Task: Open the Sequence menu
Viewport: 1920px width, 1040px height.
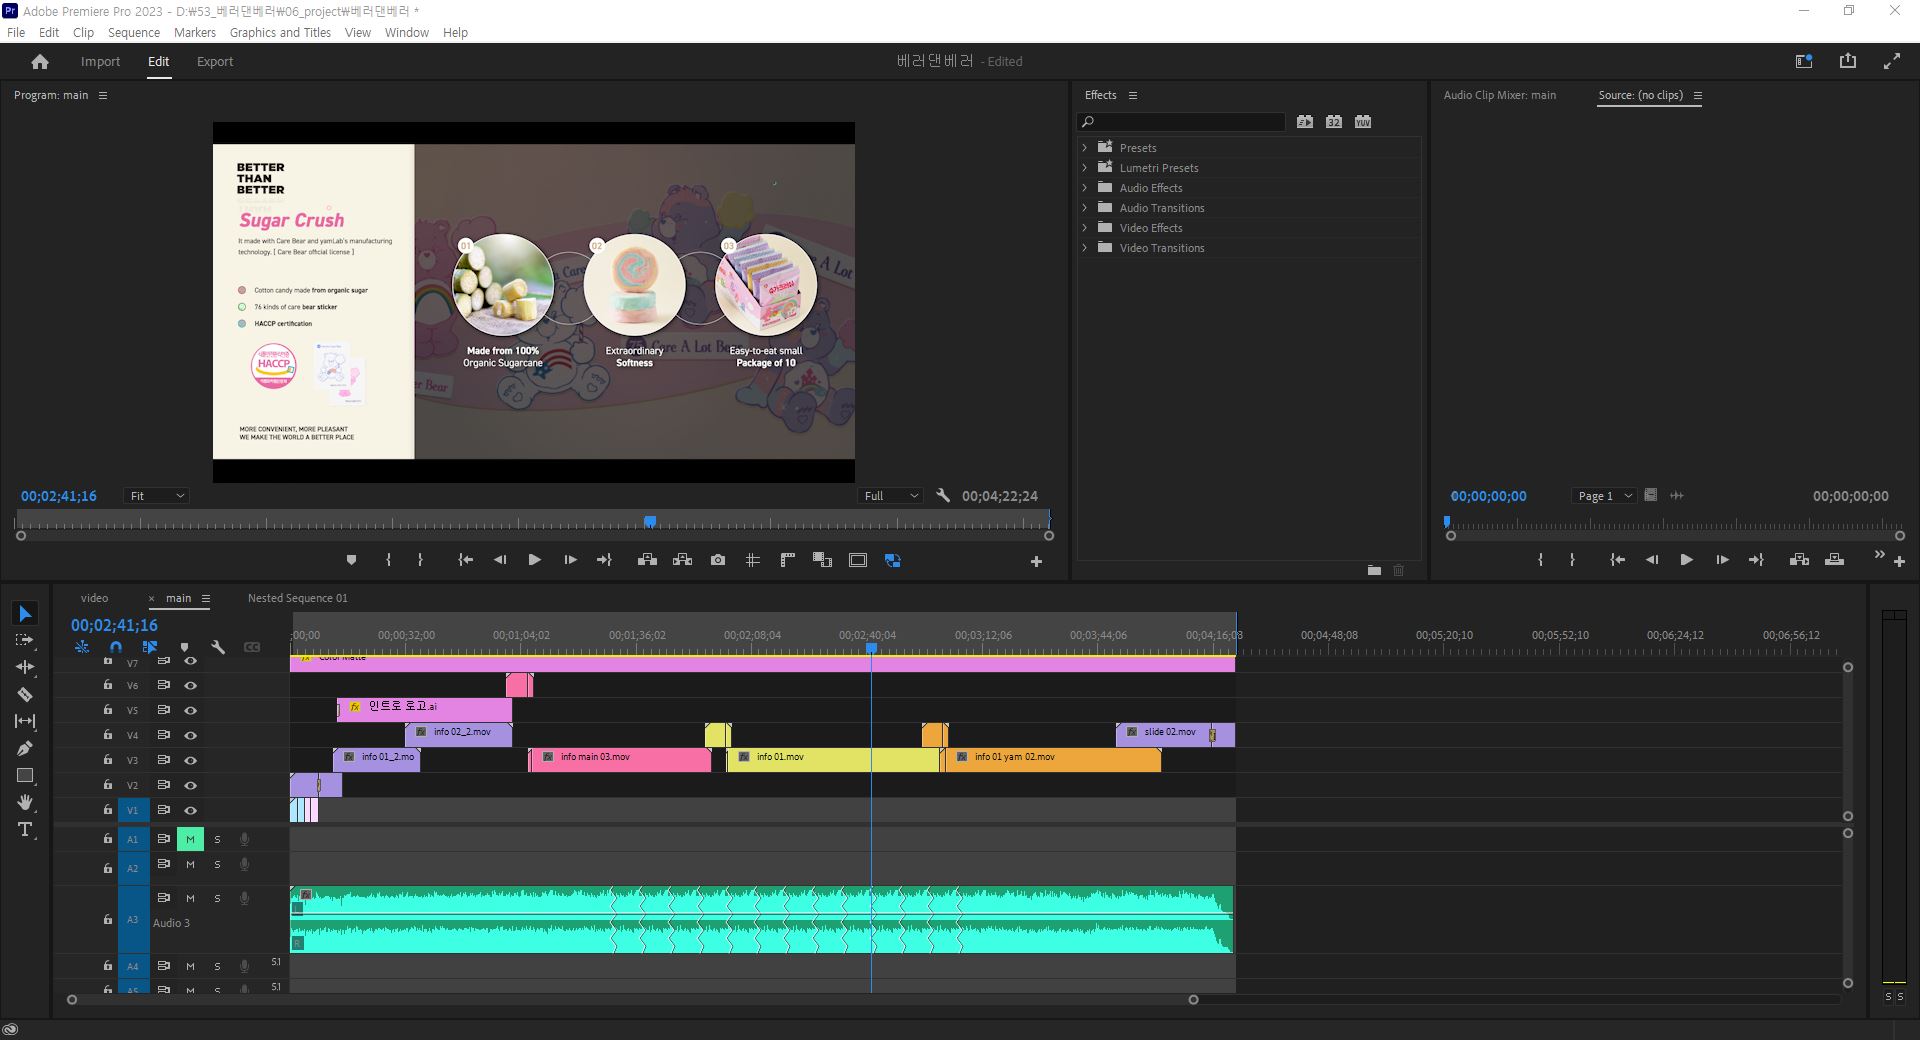Action: (134, 32)
